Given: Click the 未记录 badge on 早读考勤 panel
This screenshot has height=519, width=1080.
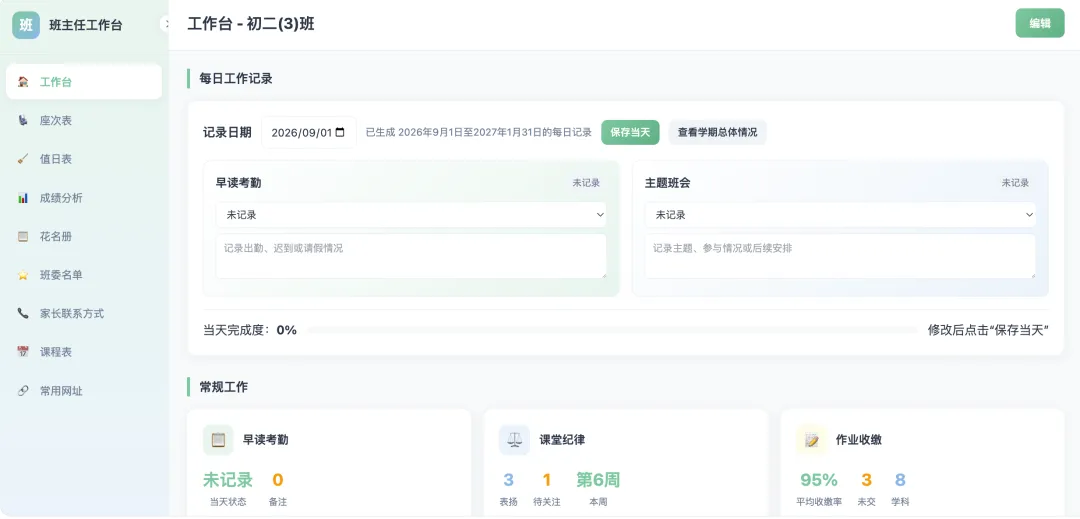Looking at the screenshot, I should click(586, 183).
